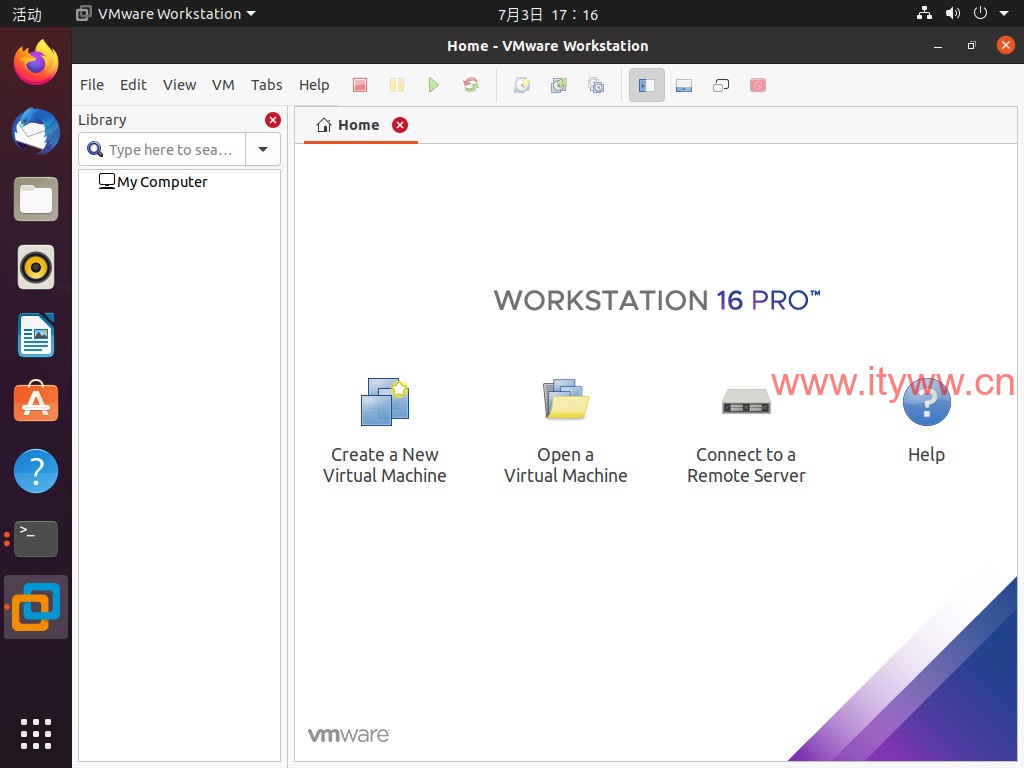Viewport: 1024px width, 768px height.
Task: Open the Edit menu
Action: 133,85
